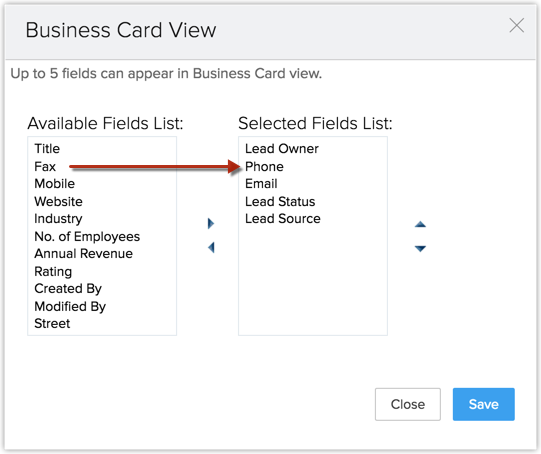Close dialog with the X icon
541x454 pixels.
(x=517, y=26)
